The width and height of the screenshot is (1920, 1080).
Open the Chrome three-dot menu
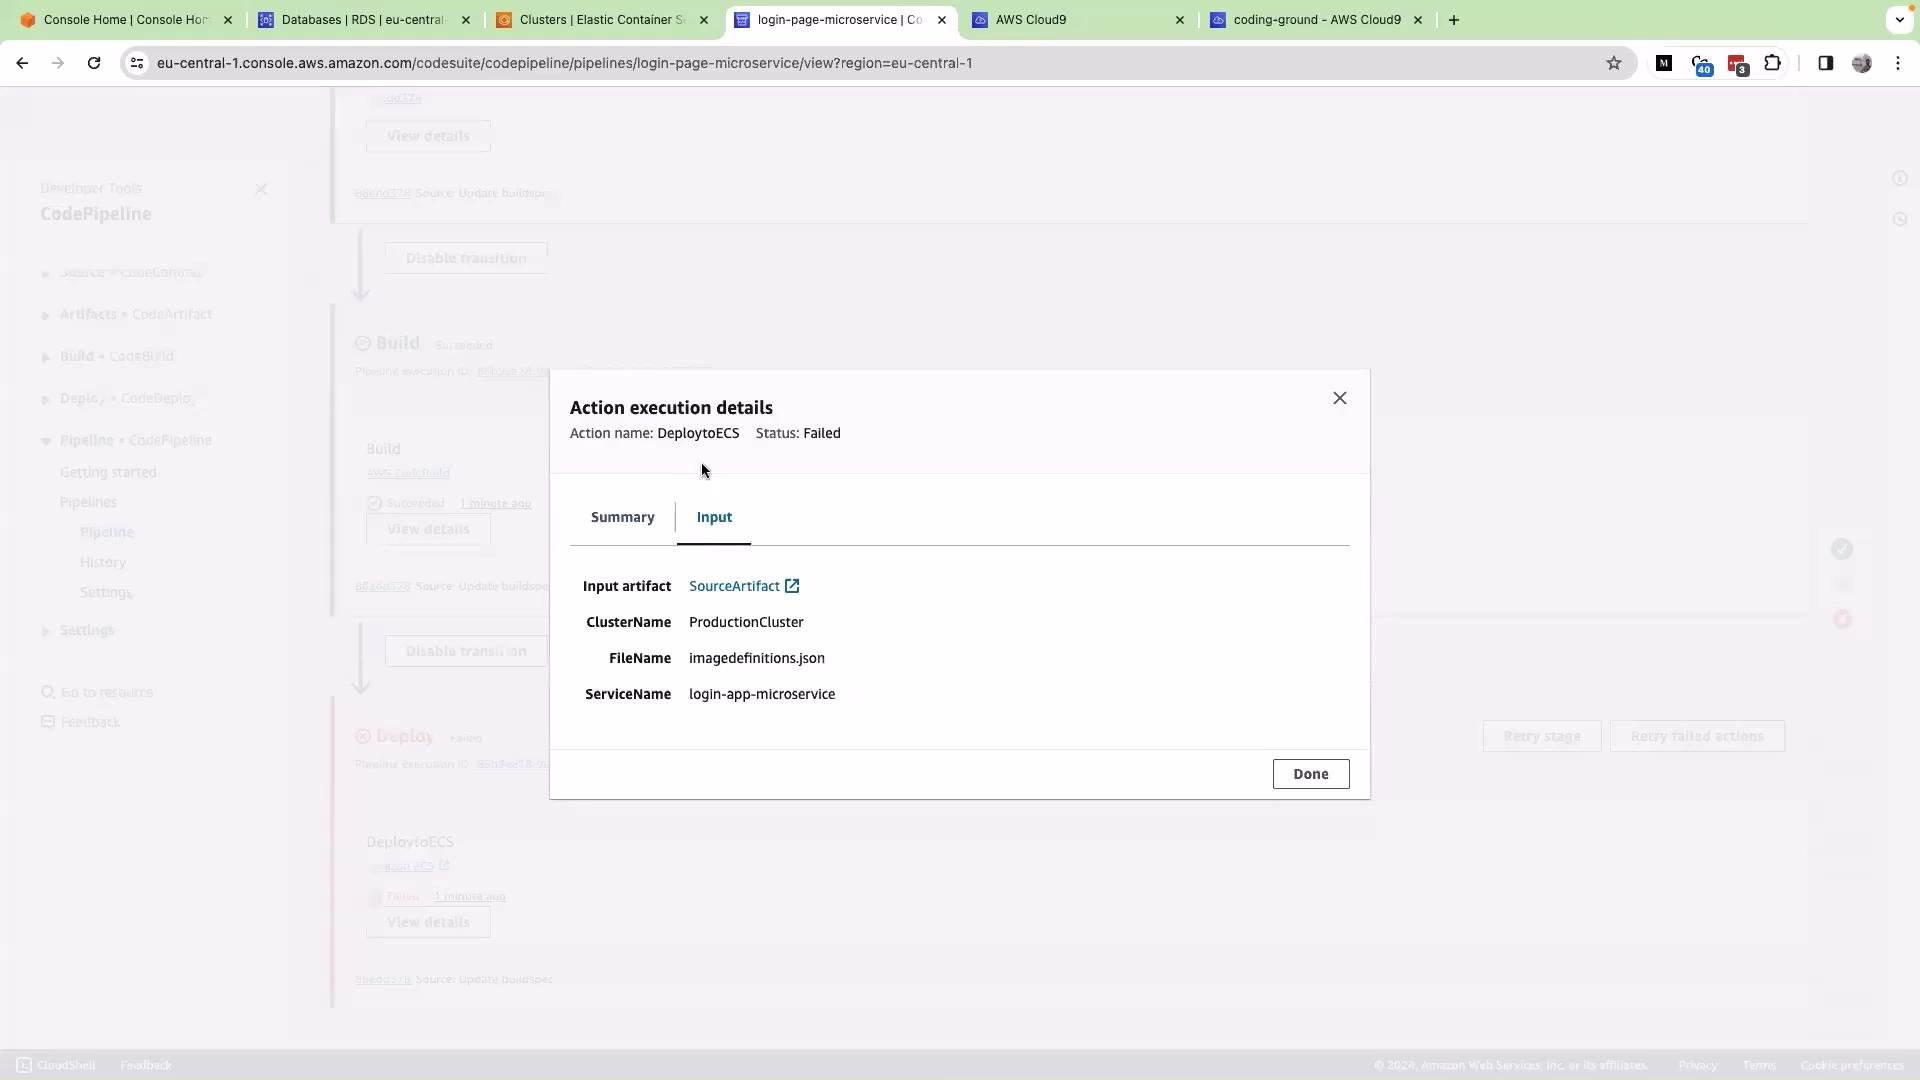(1898, 63)
